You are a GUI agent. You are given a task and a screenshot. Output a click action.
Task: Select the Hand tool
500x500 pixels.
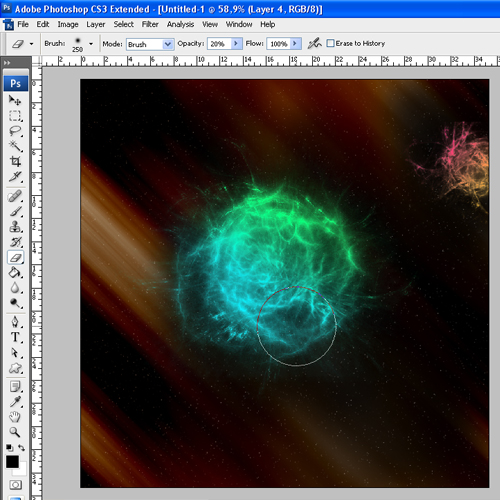click(x=15, y=417)
